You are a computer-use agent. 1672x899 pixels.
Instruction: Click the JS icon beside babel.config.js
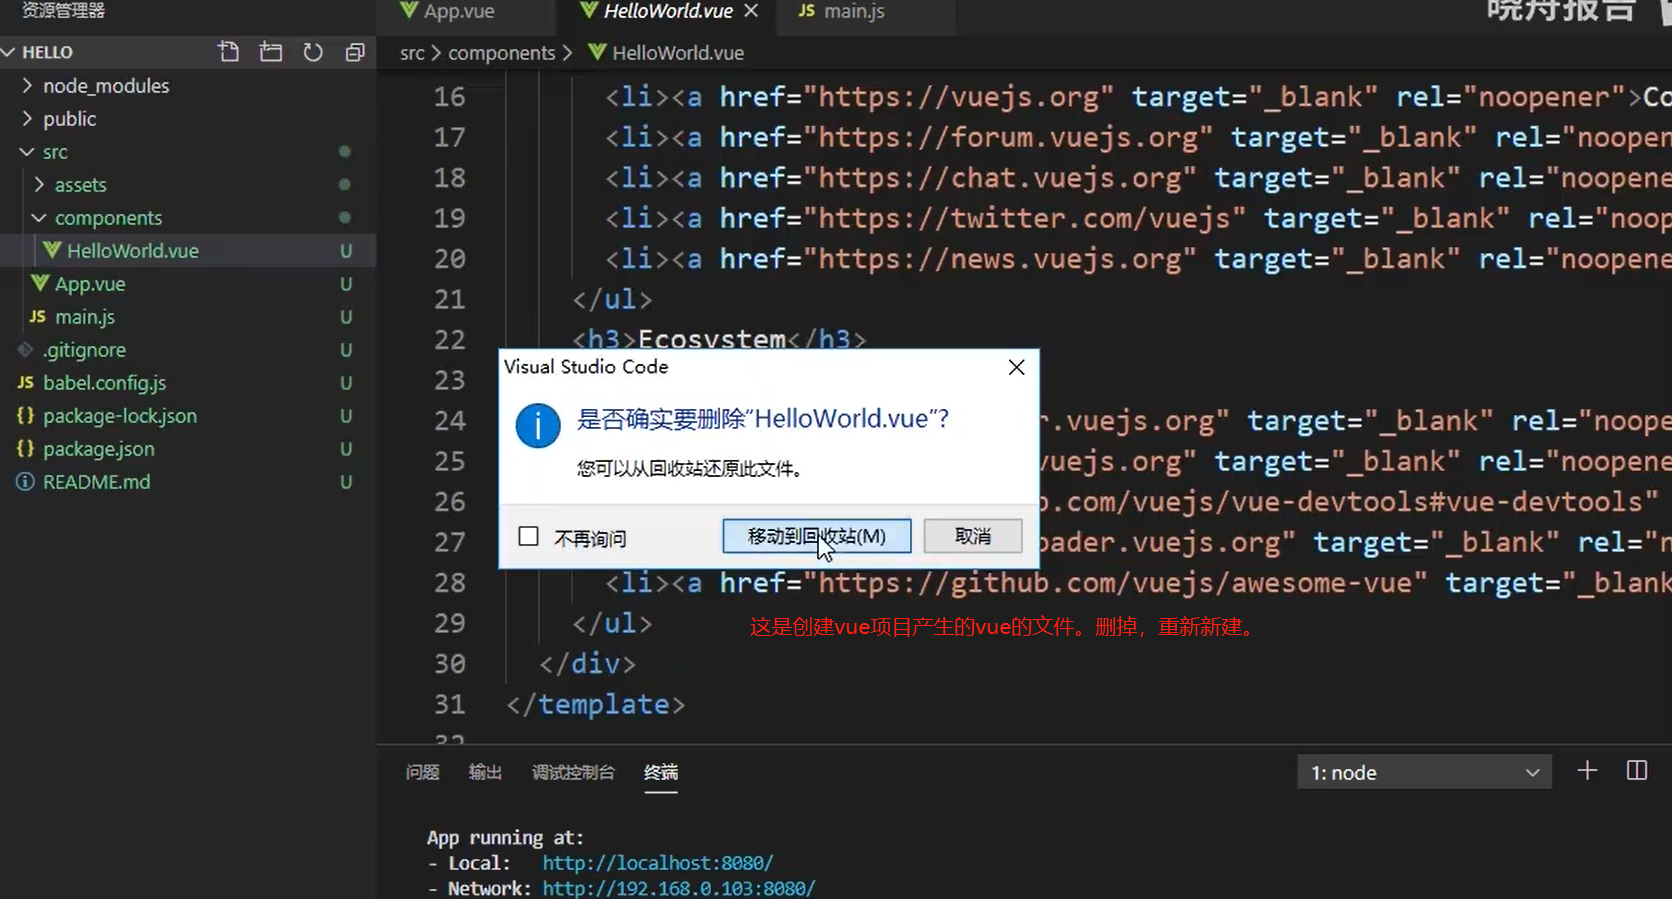[26, 383]
